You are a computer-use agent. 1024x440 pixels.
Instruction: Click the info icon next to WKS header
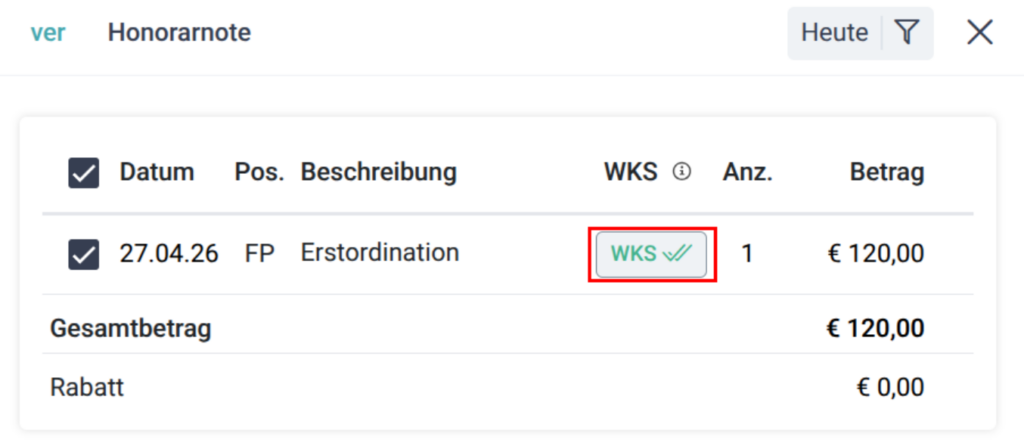point(682,172)
